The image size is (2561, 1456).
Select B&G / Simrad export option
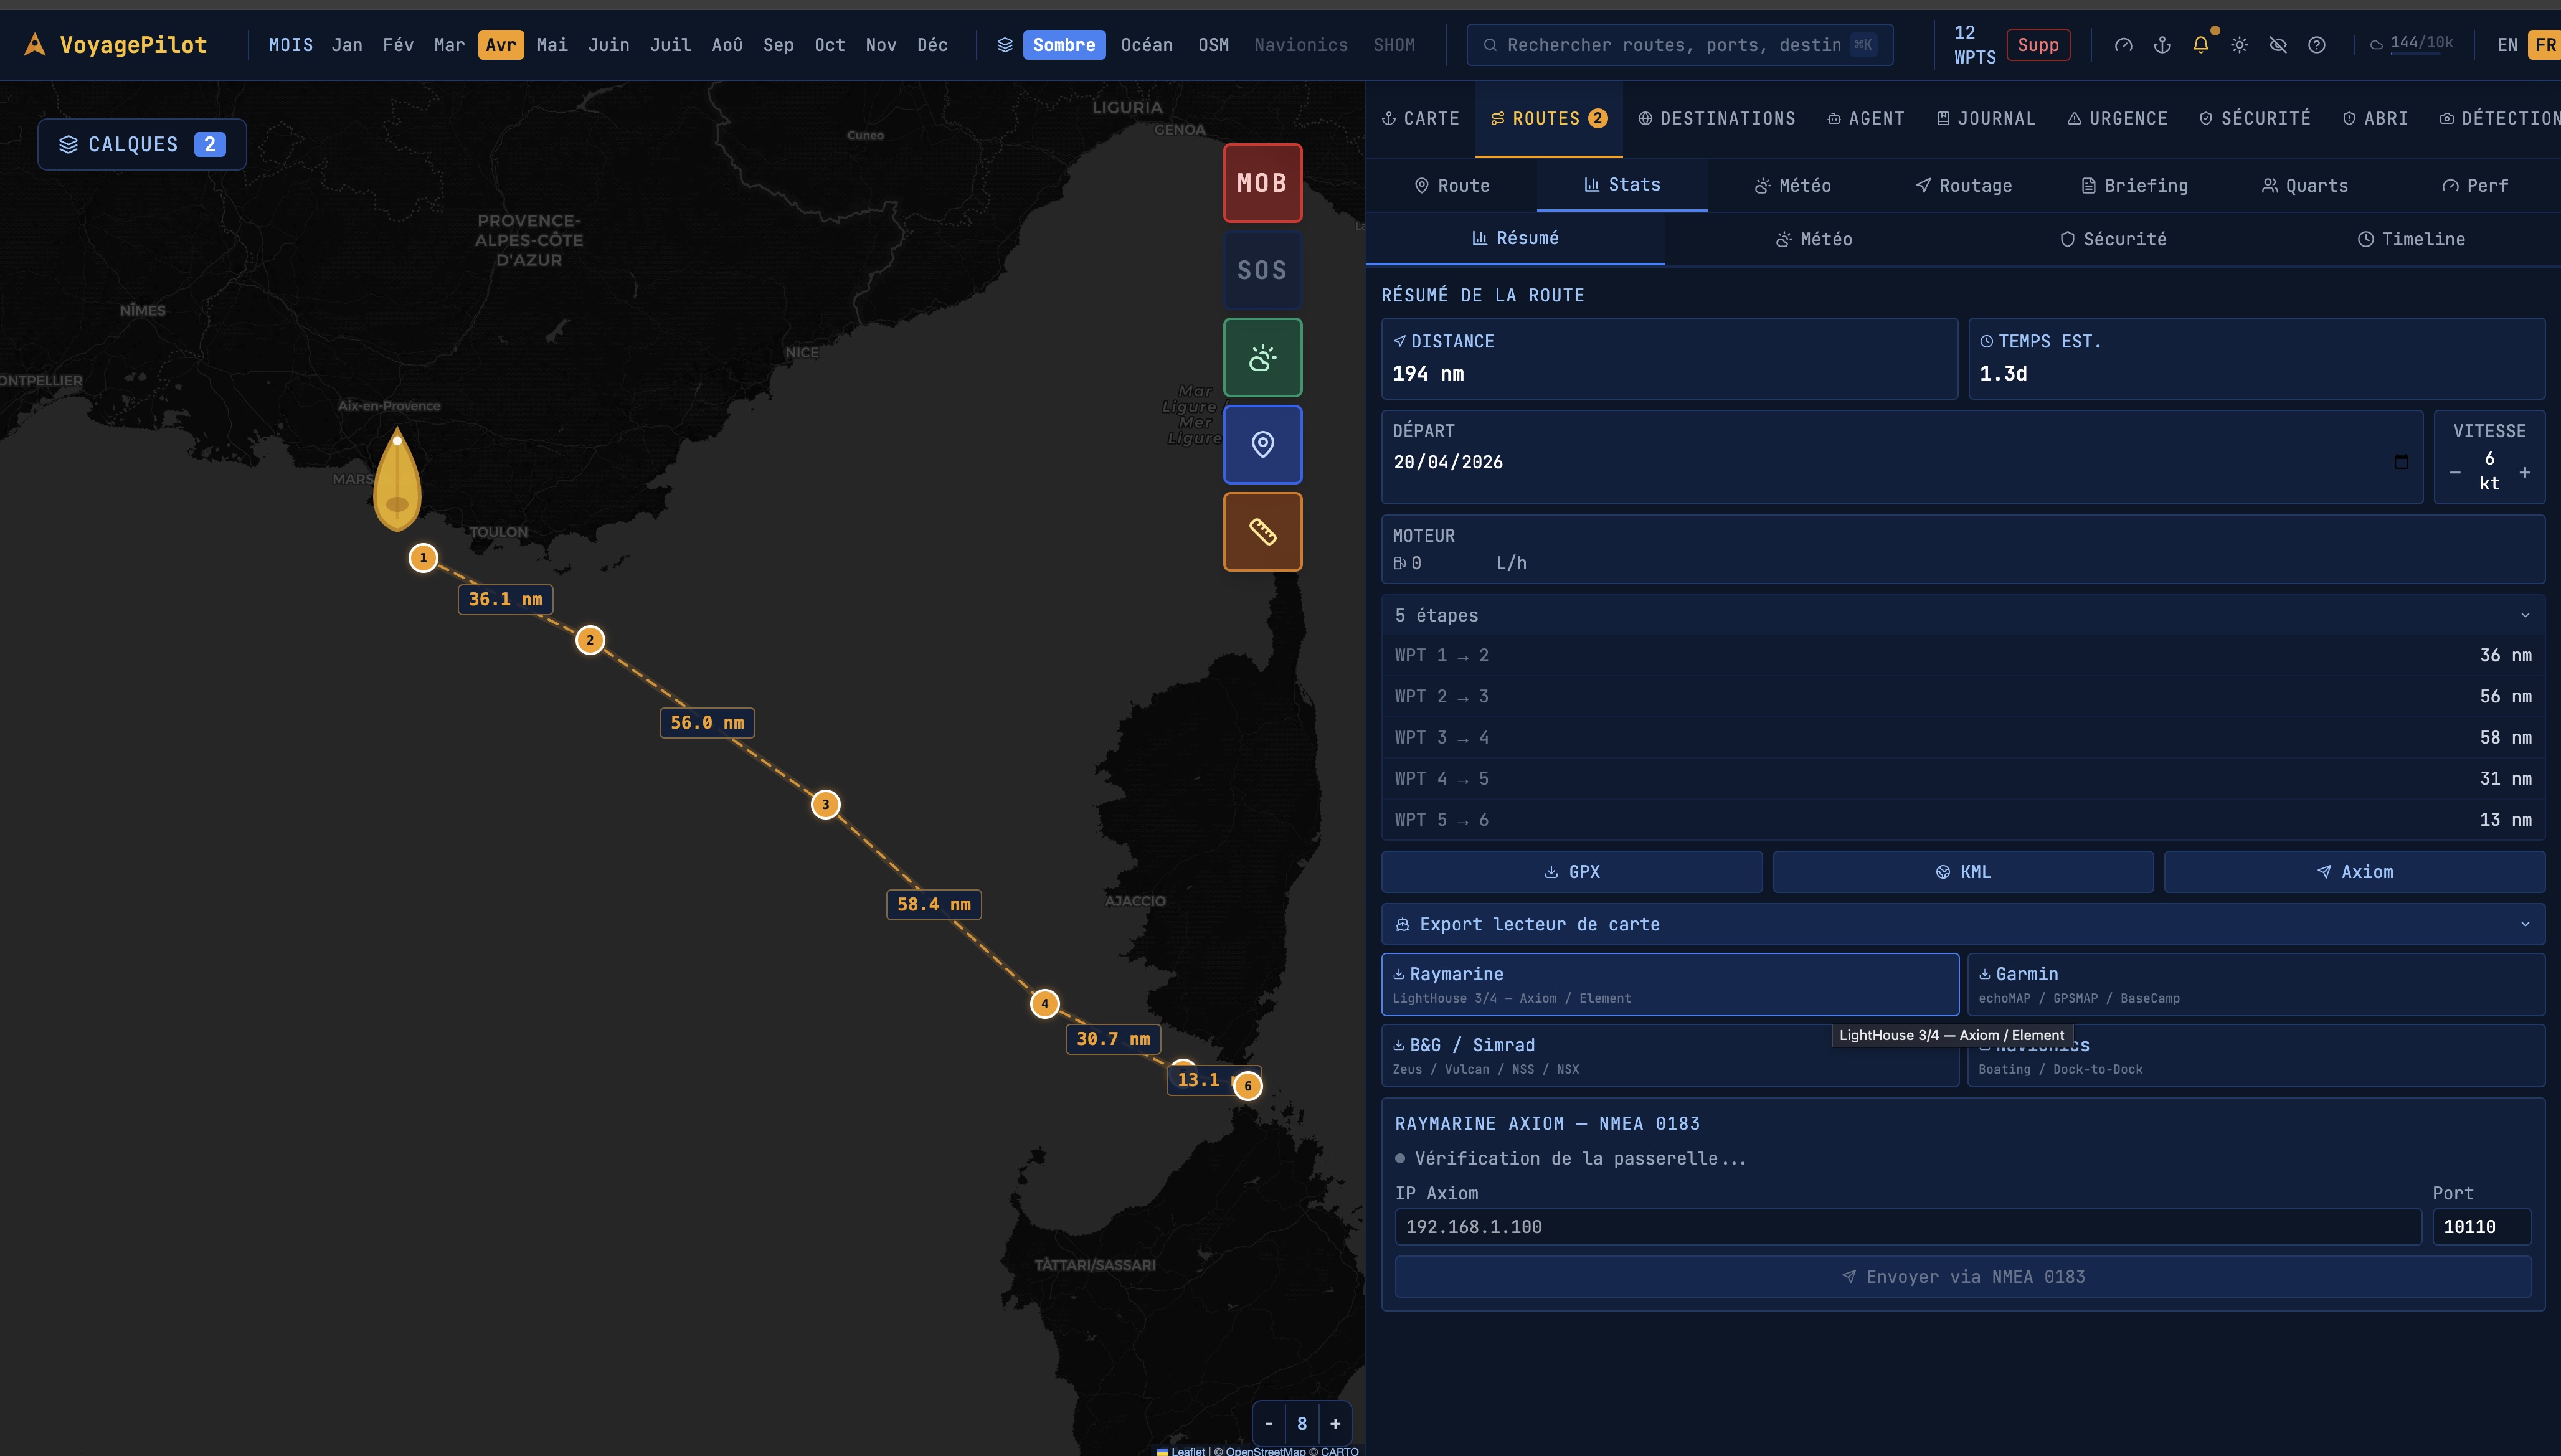[x=1670, y=1055]
